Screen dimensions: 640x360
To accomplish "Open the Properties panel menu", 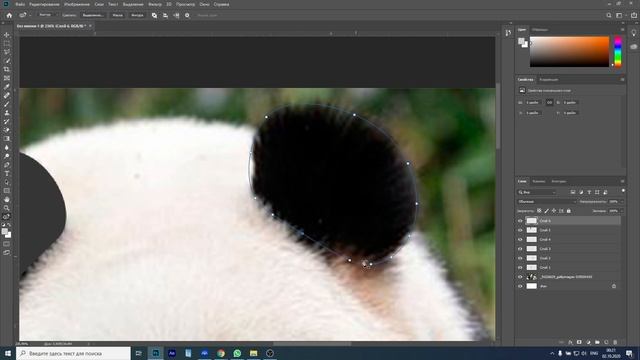I will click(x=622, y=80).
